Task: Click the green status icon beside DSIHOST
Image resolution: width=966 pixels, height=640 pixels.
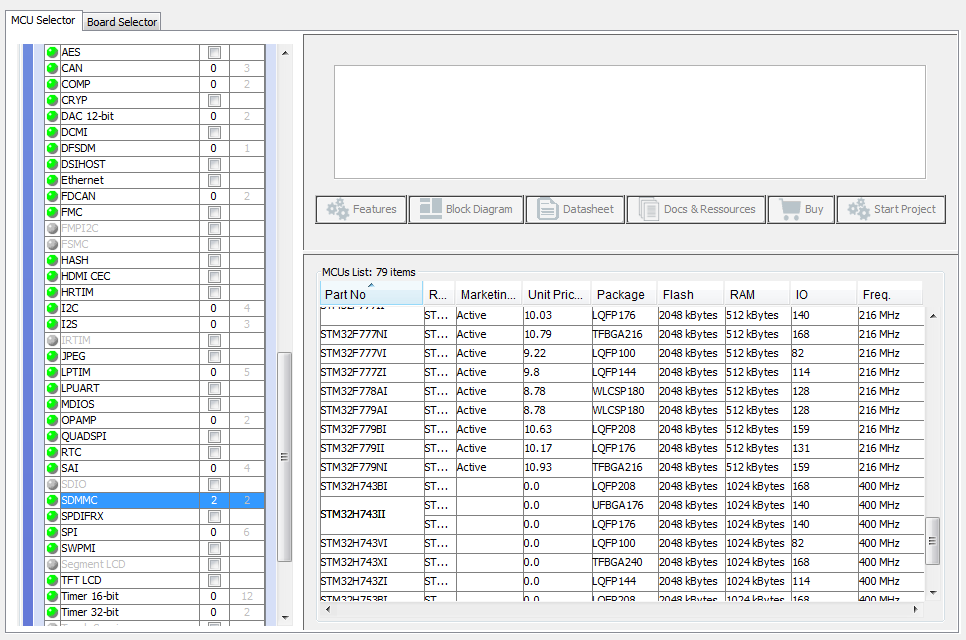Action: [x=52, y=164]
